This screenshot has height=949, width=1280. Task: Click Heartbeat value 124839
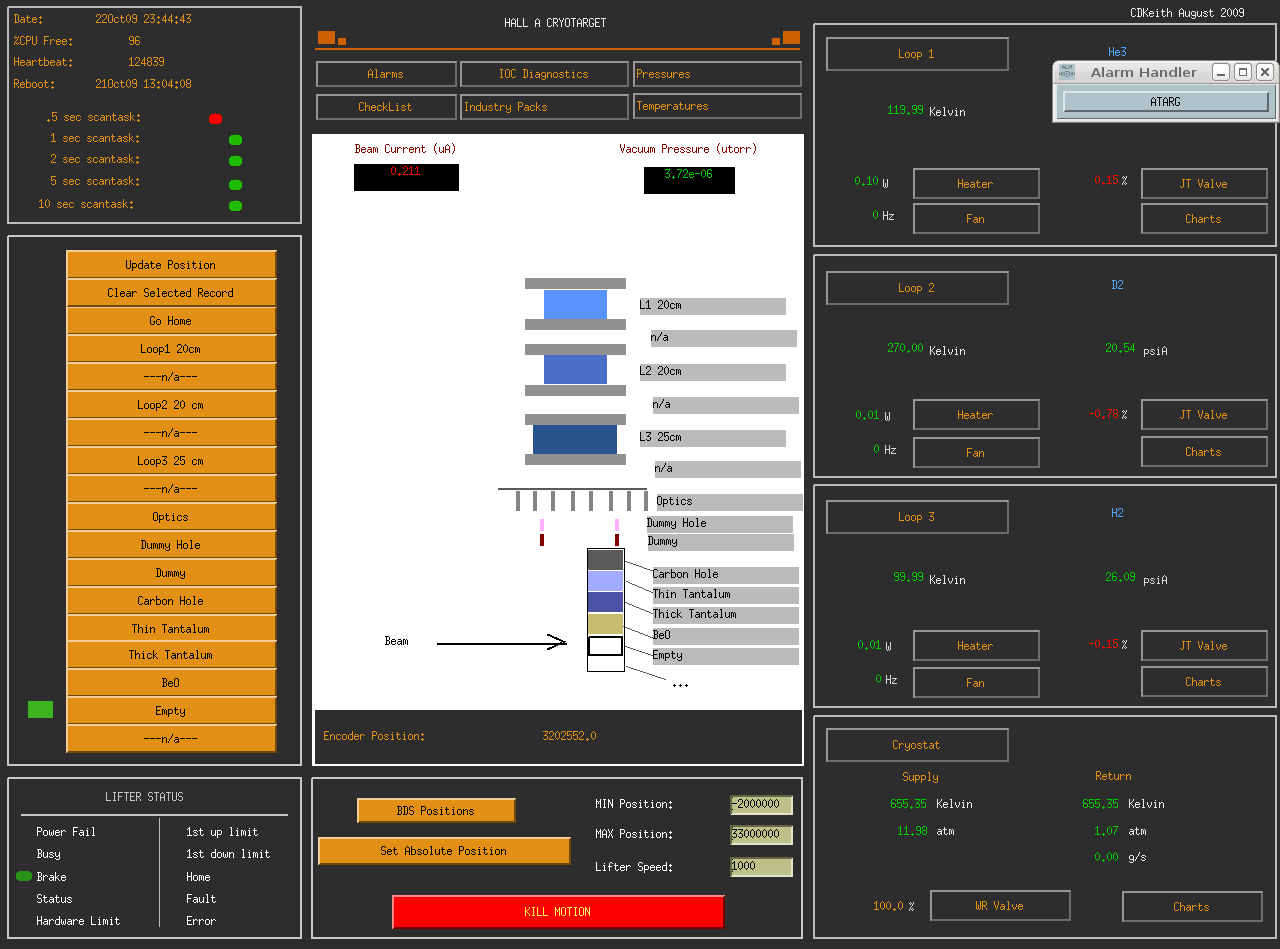click(146, 62)
